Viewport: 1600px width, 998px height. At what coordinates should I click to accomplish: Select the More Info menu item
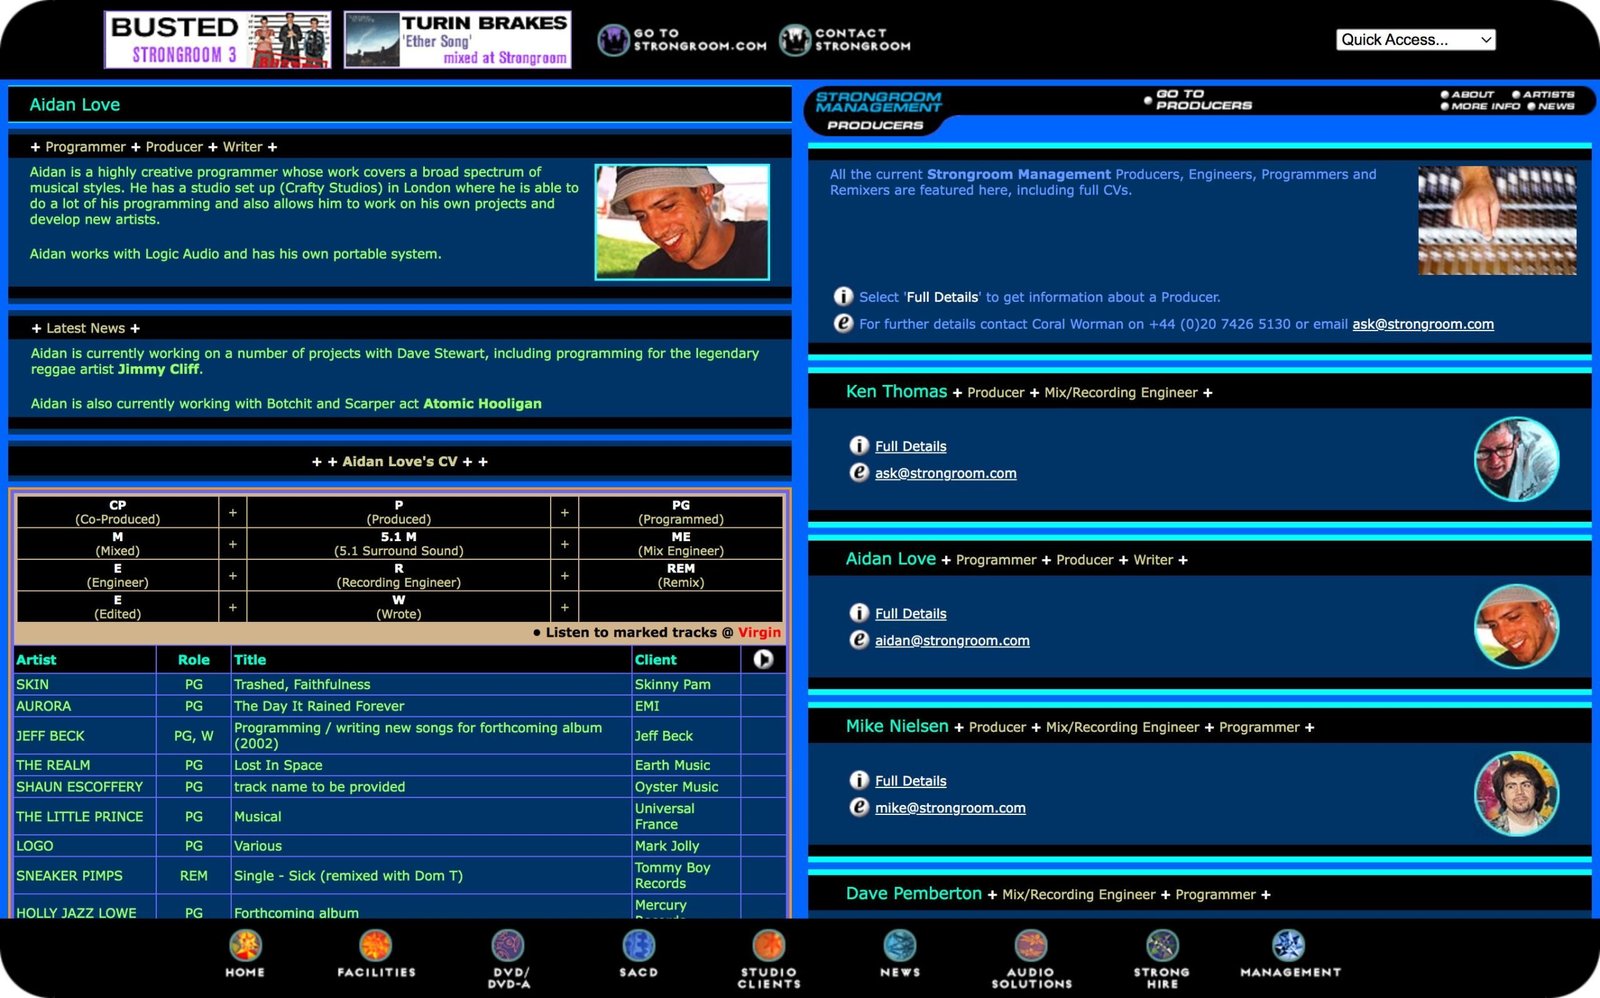tap(1484, 106)
